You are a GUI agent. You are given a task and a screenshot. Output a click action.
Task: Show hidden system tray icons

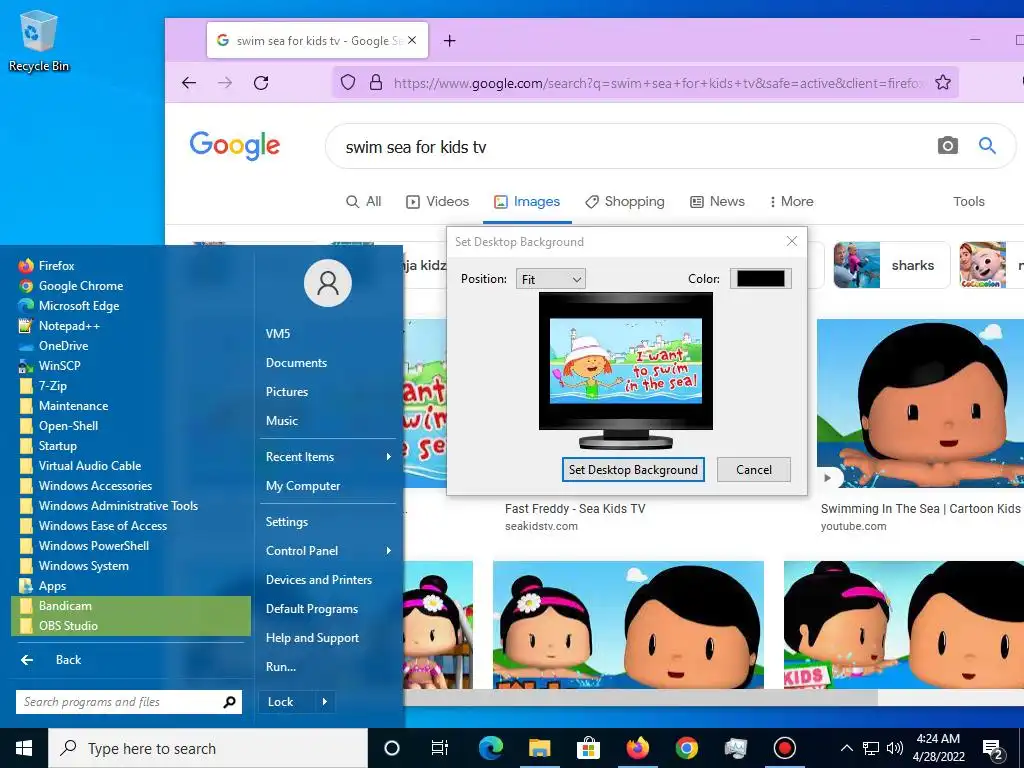pyautogui.click(x=846, y=748)
